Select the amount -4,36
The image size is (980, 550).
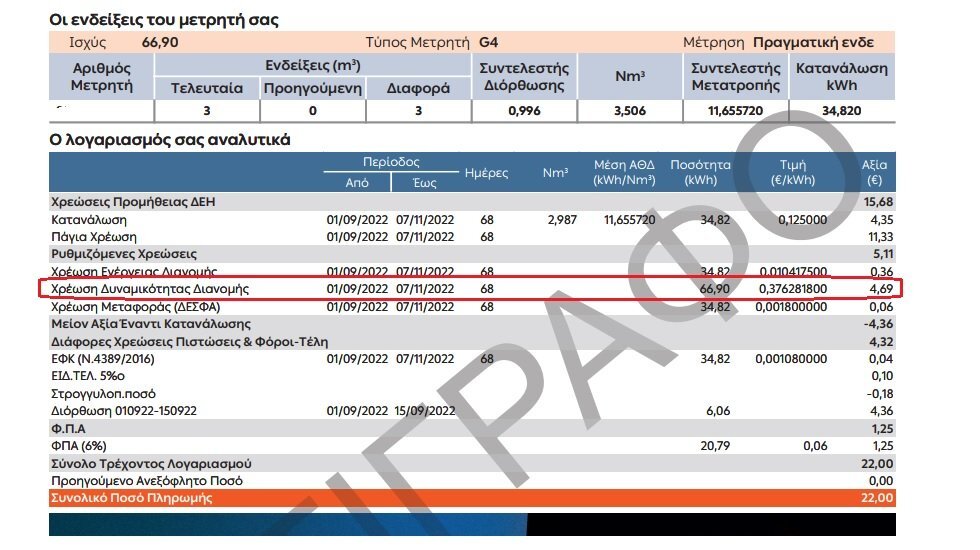[x=878, y=324]
